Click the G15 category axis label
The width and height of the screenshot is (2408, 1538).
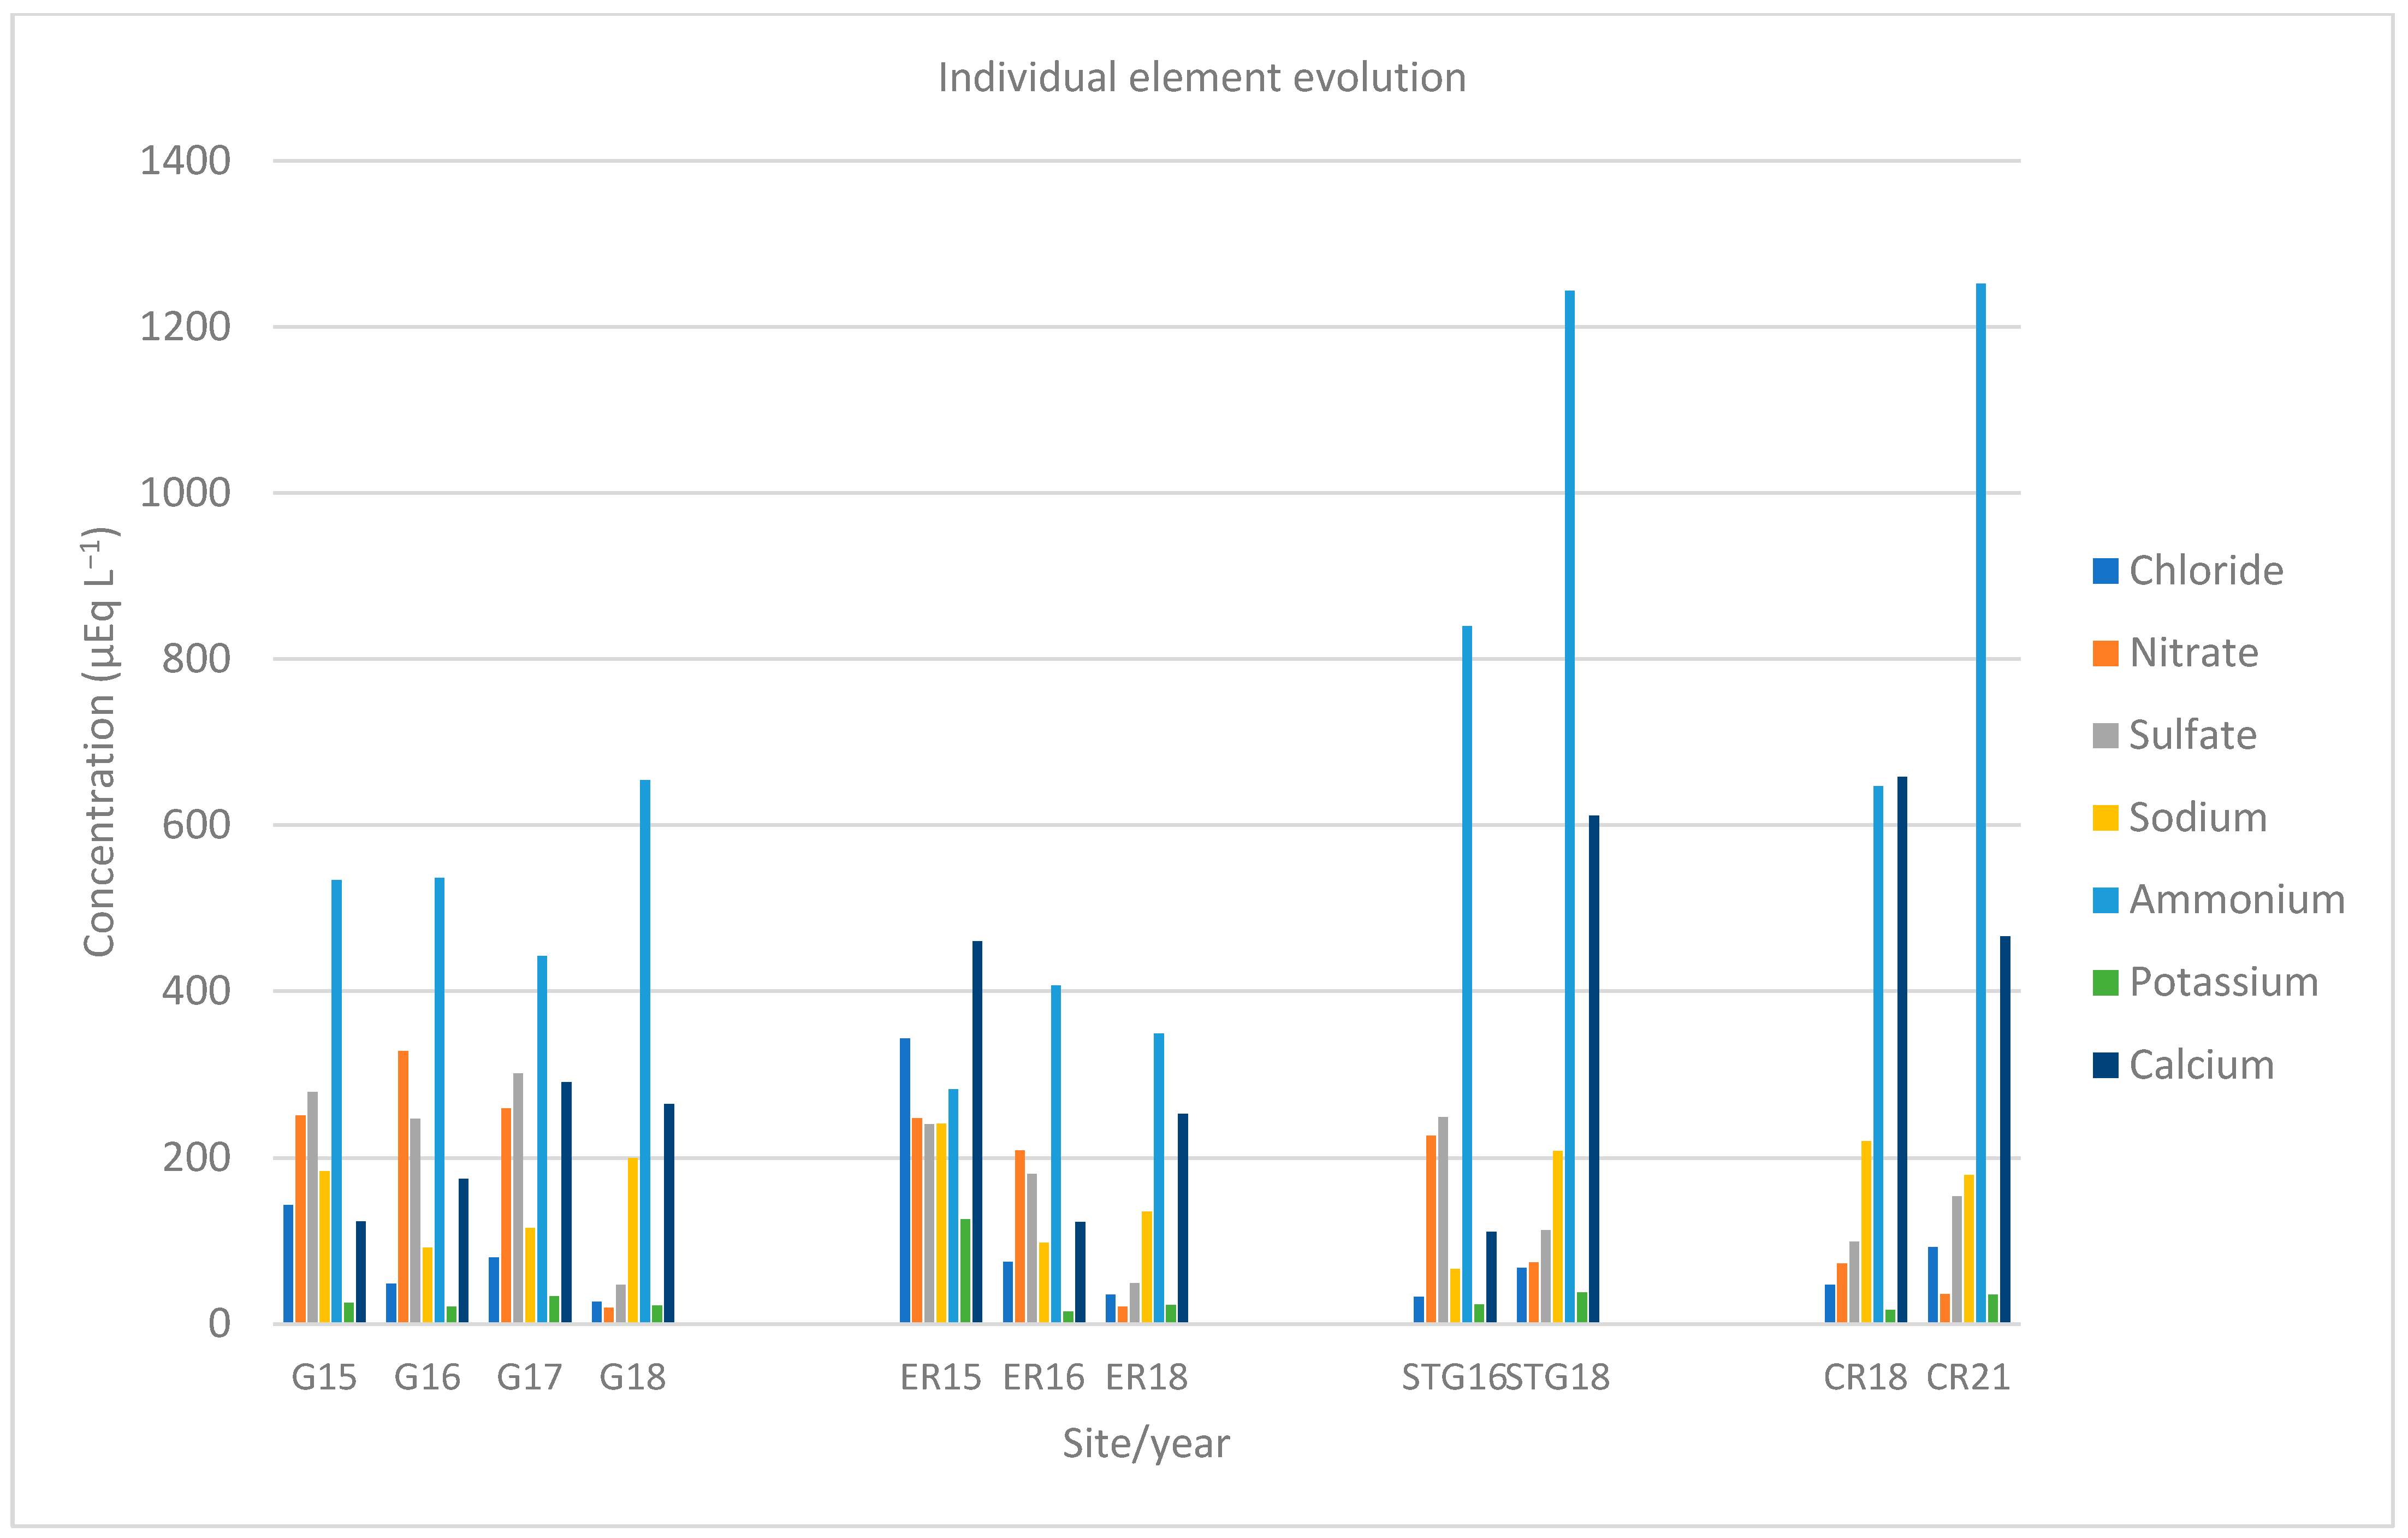pyautogui.click(x=324, y=1377)
